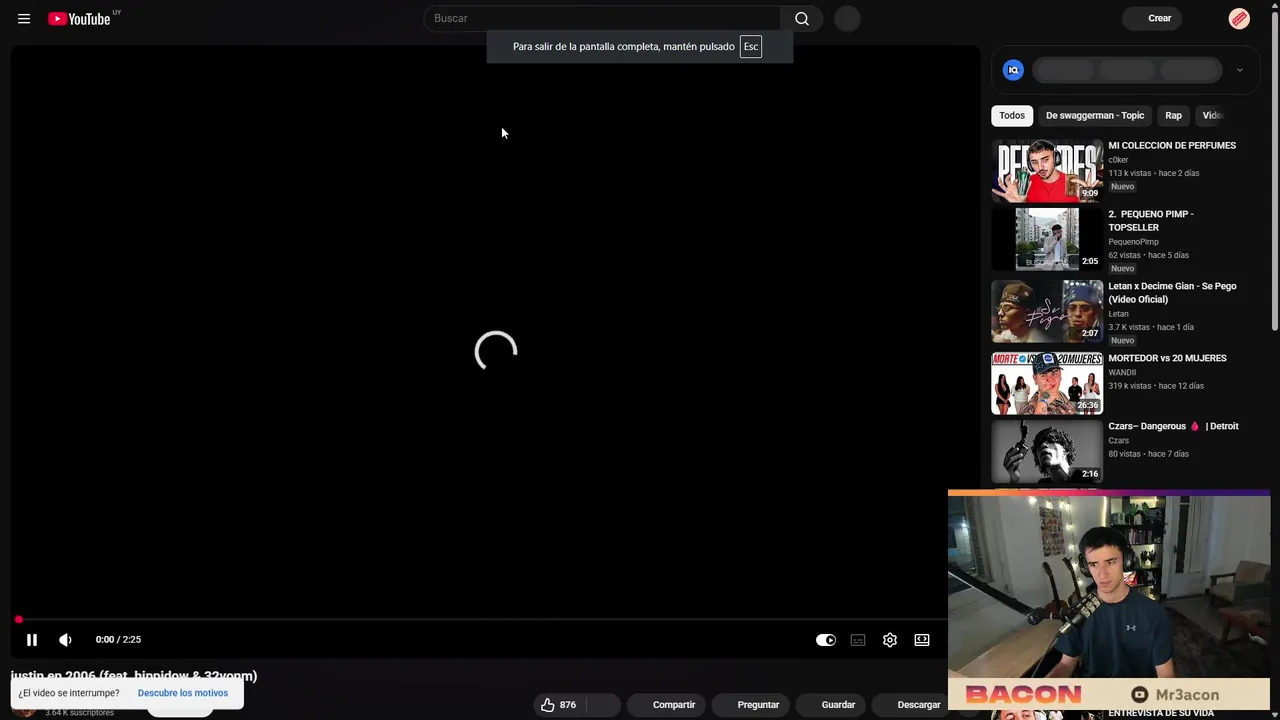The height and width of the screenshot is (720, 1280).
Task: Click the page vertical scrollbar
Action: pyautogui.click(x=1274, y=170)
